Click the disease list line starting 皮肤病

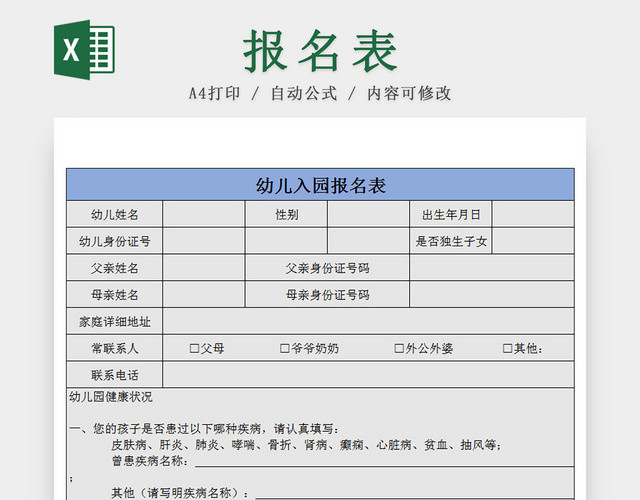coord(307,445)
